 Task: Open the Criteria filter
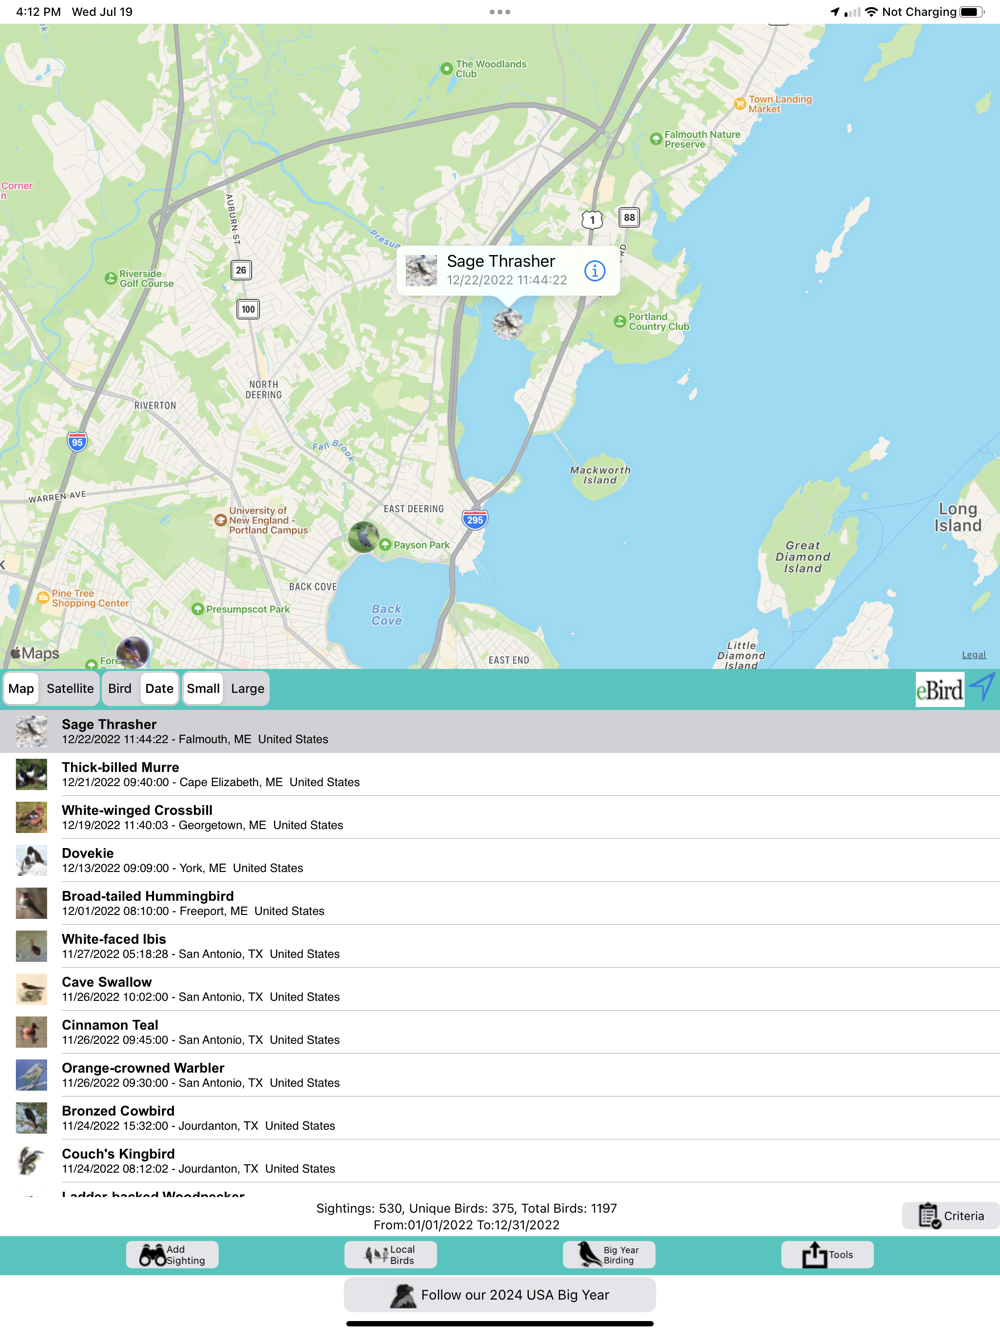click(x=951, y=1216)
